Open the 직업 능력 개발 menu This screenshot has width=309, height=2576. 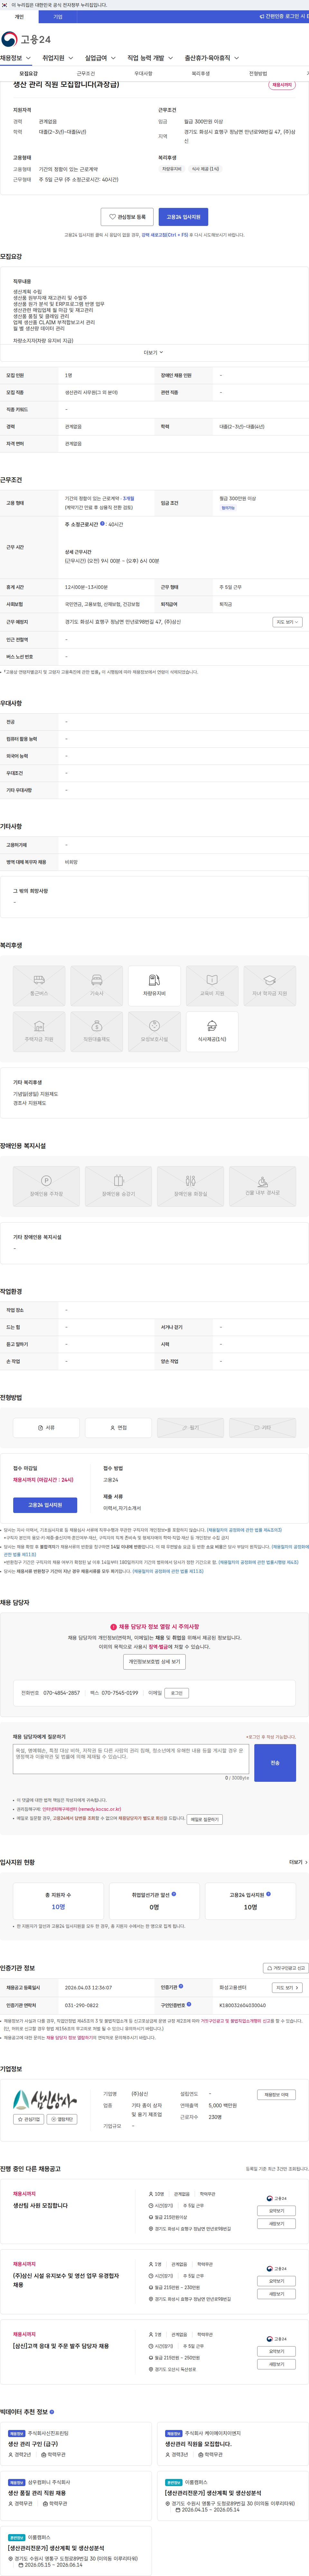tap(150, 58)
